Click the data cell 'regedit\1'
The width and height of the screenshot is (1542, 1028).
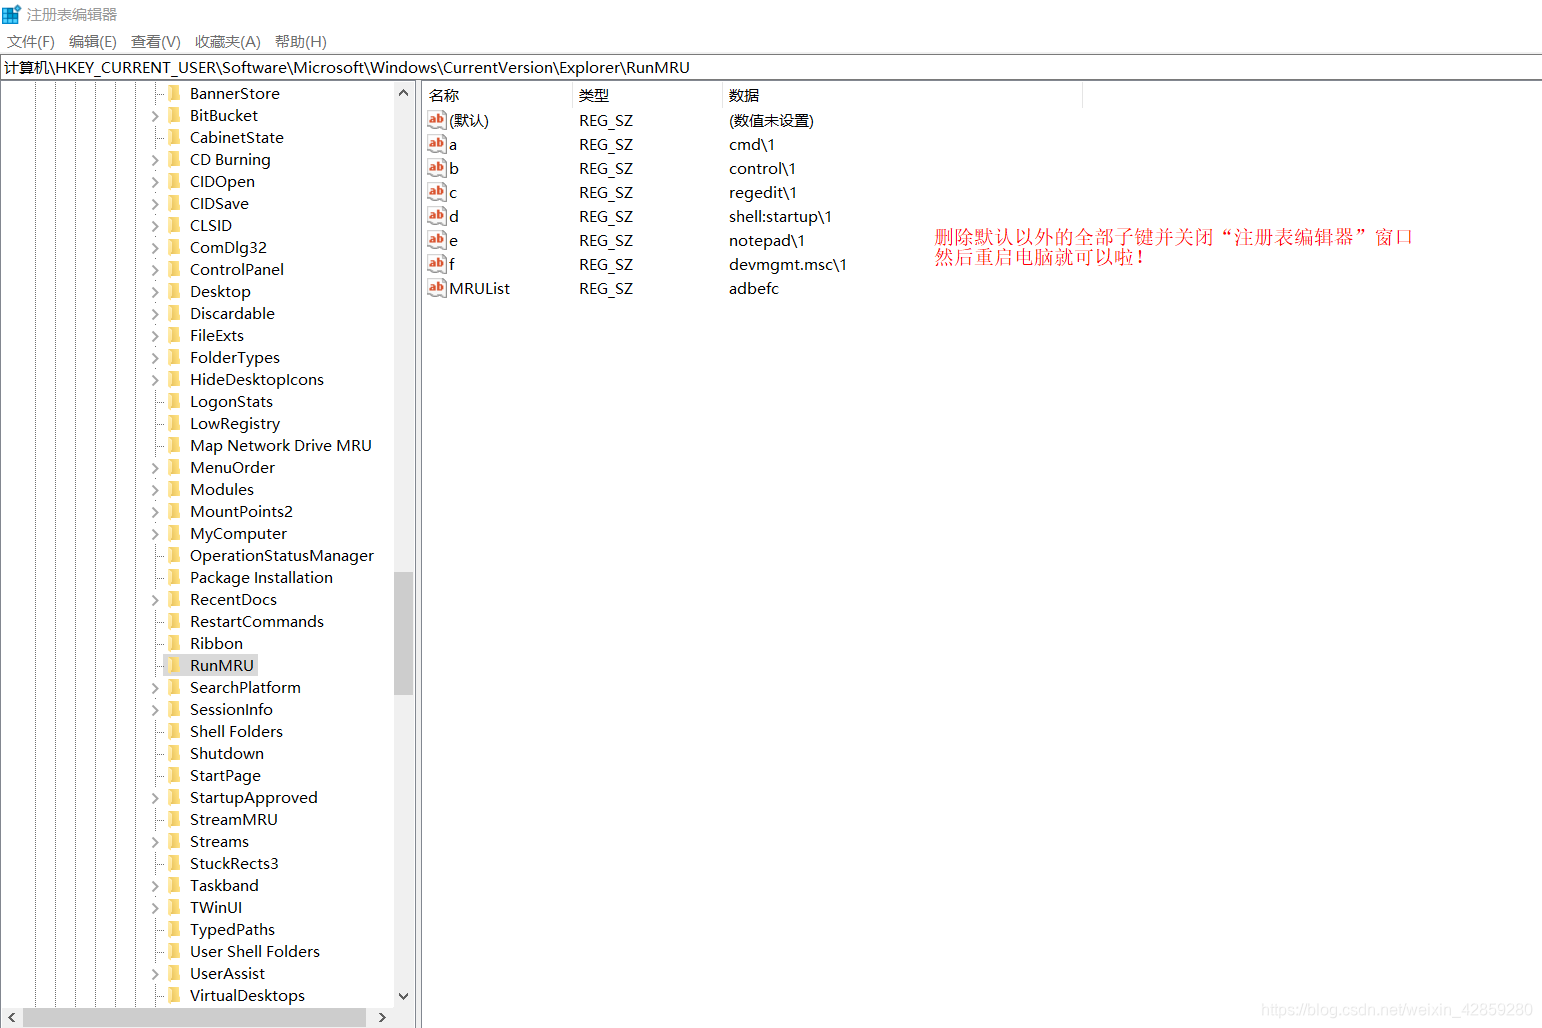[763, 192]
